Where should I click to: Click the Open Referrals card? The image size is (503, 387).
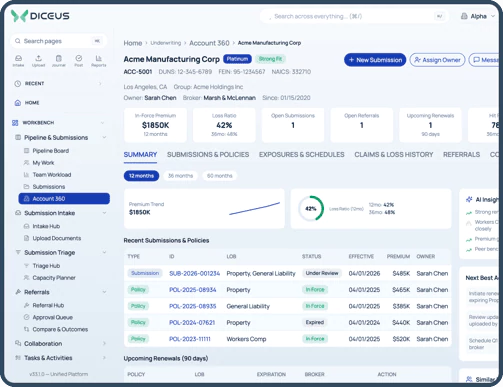click(362, 125)
